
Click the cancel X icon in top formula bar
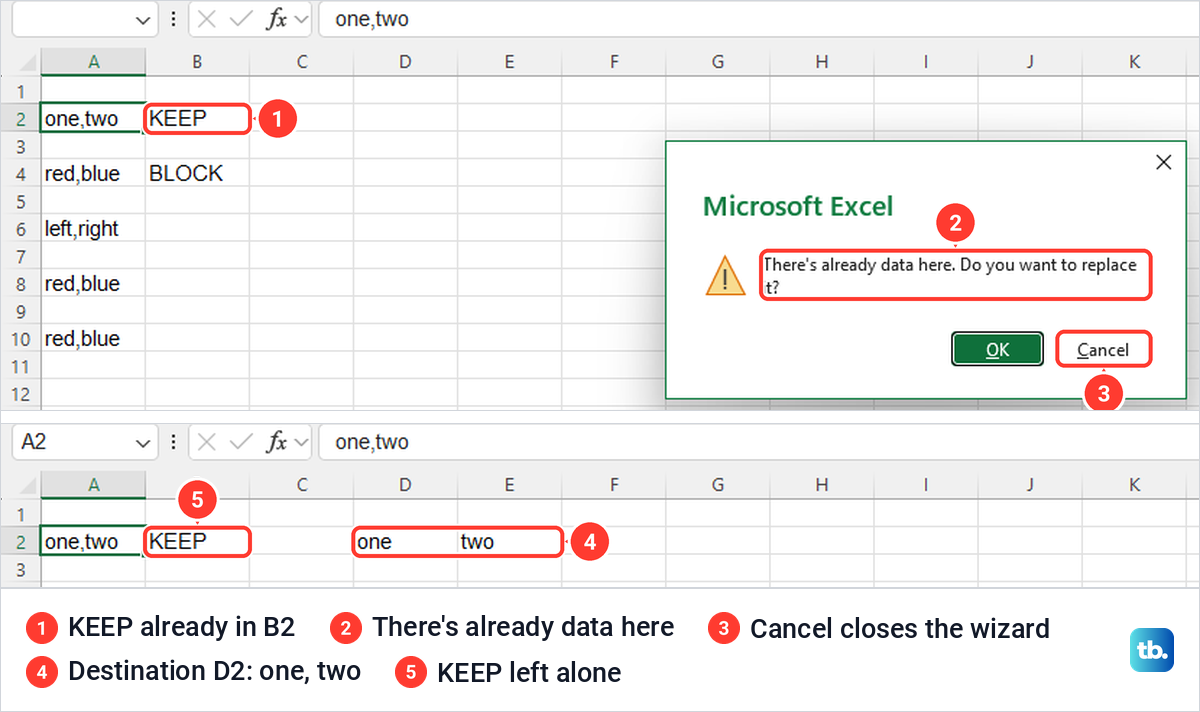click(x=206, y=19)
